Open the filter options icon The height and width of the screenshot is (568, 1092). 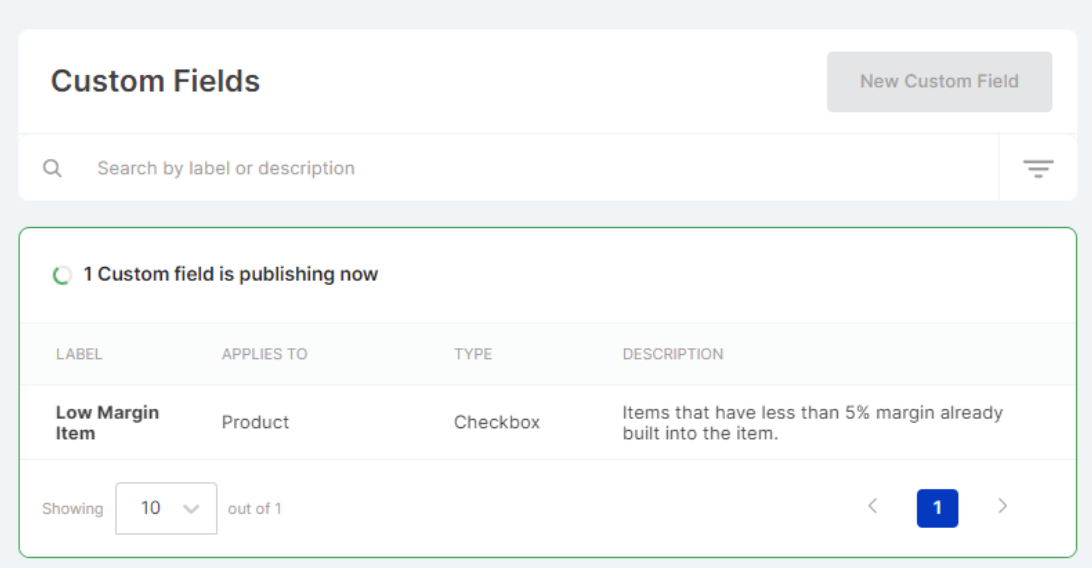pyautogui.click(x=1038, y=168)
